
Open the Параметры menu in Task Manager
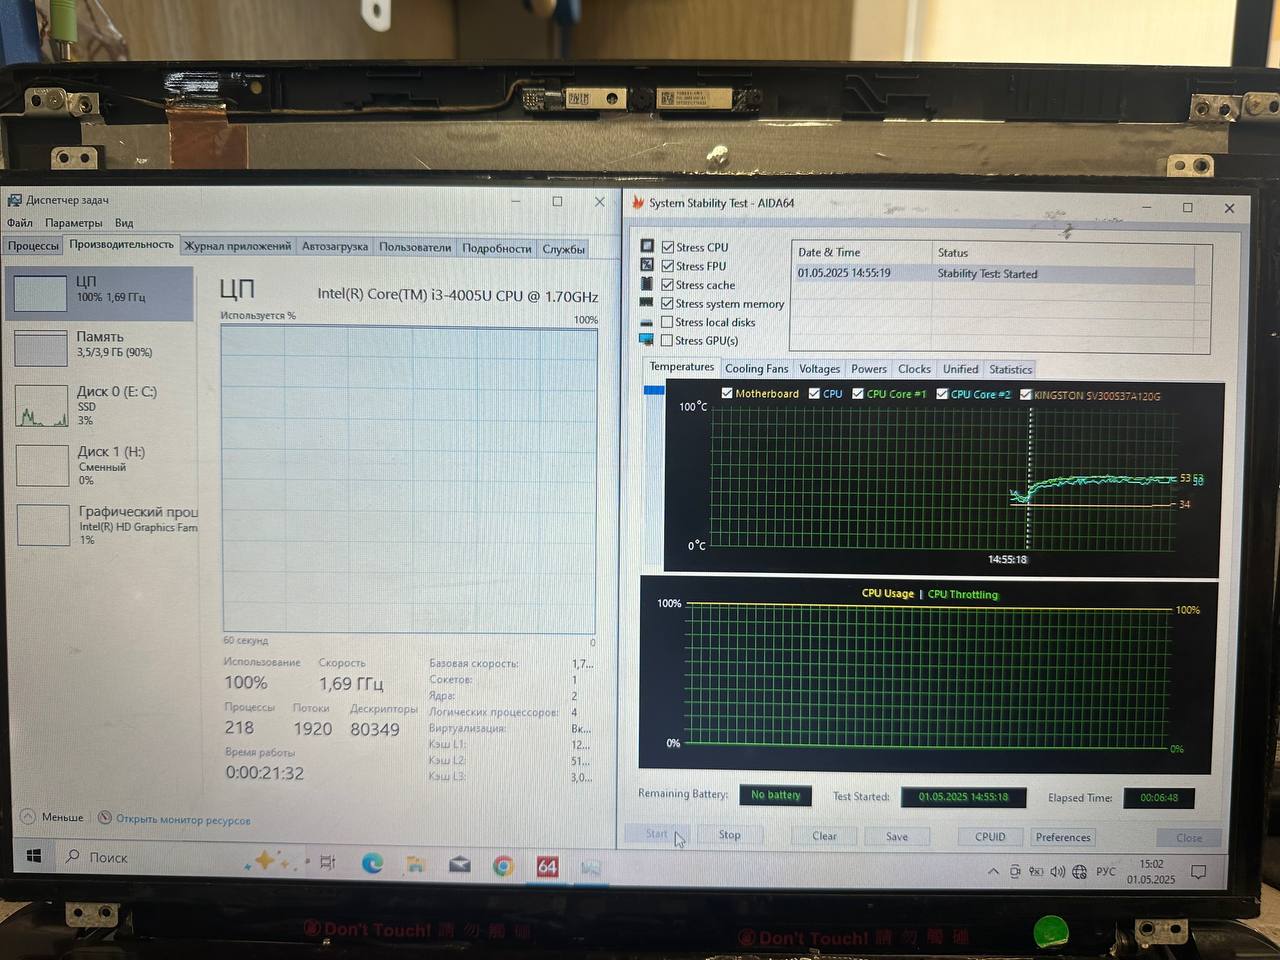coord(73,223)
